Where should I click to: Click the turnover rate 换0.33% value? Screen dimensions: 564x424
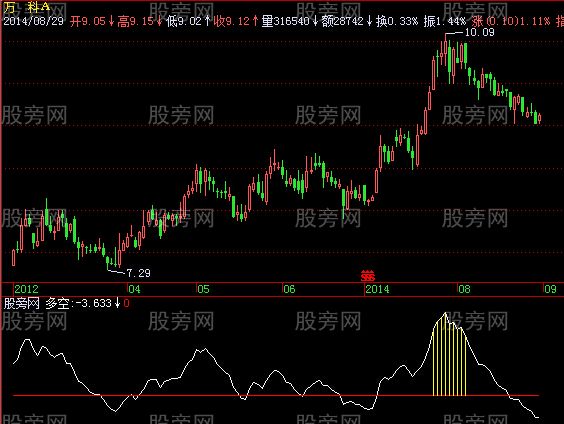tap(397, 21)
